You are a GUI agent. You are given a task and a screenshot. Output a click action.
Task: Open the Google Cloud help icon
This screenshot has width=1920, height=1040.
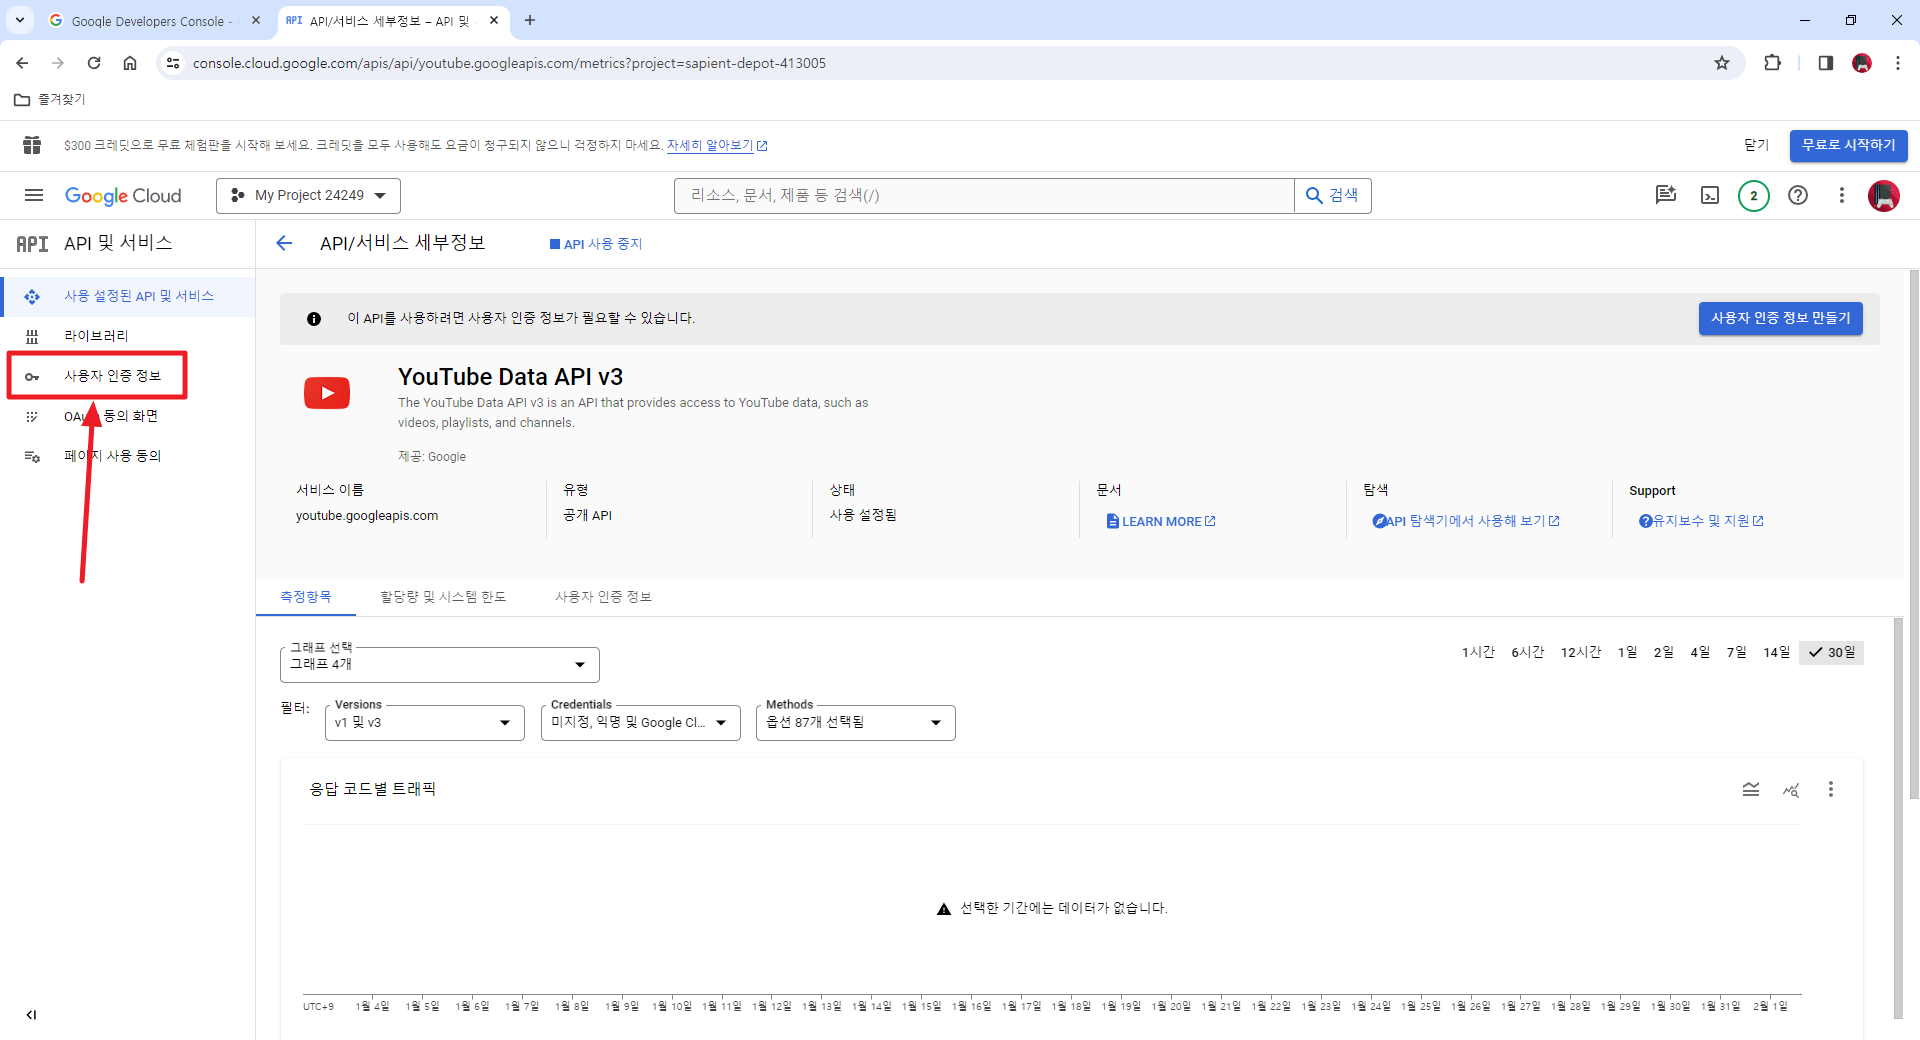[1799, 195]
